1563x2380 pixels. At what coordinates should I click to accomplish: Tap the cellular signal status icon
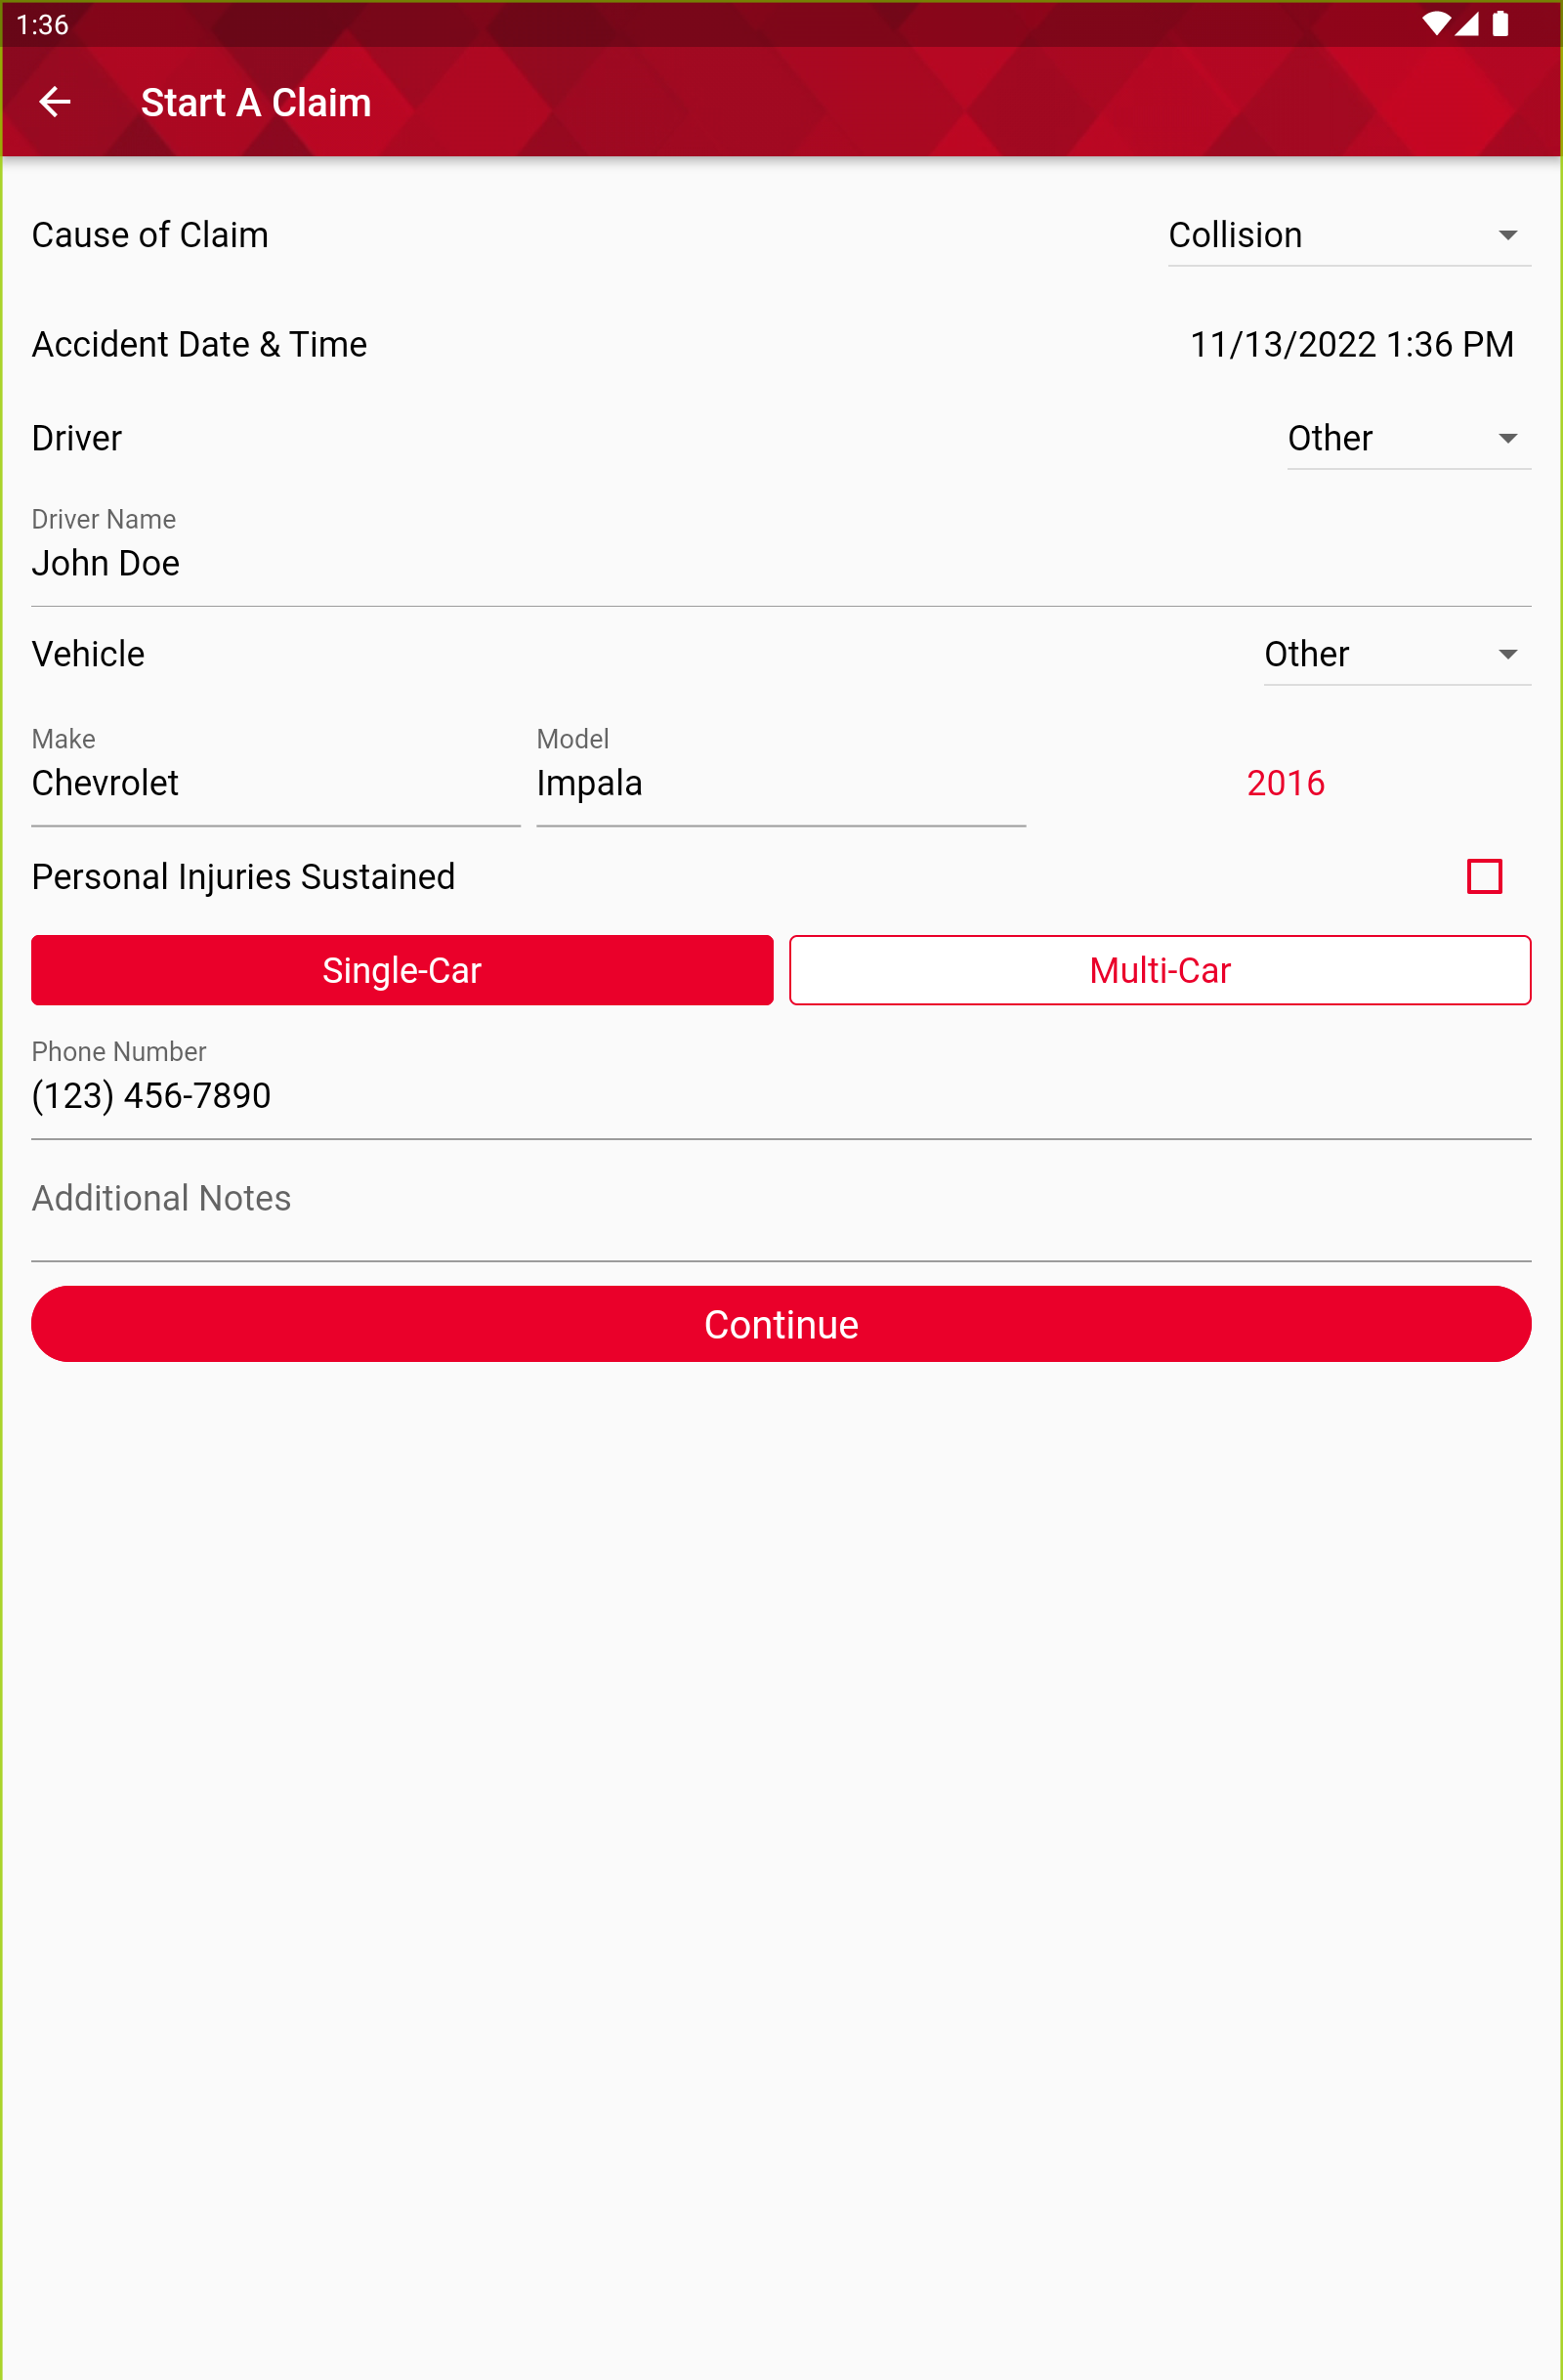[x=1467, y=24]
